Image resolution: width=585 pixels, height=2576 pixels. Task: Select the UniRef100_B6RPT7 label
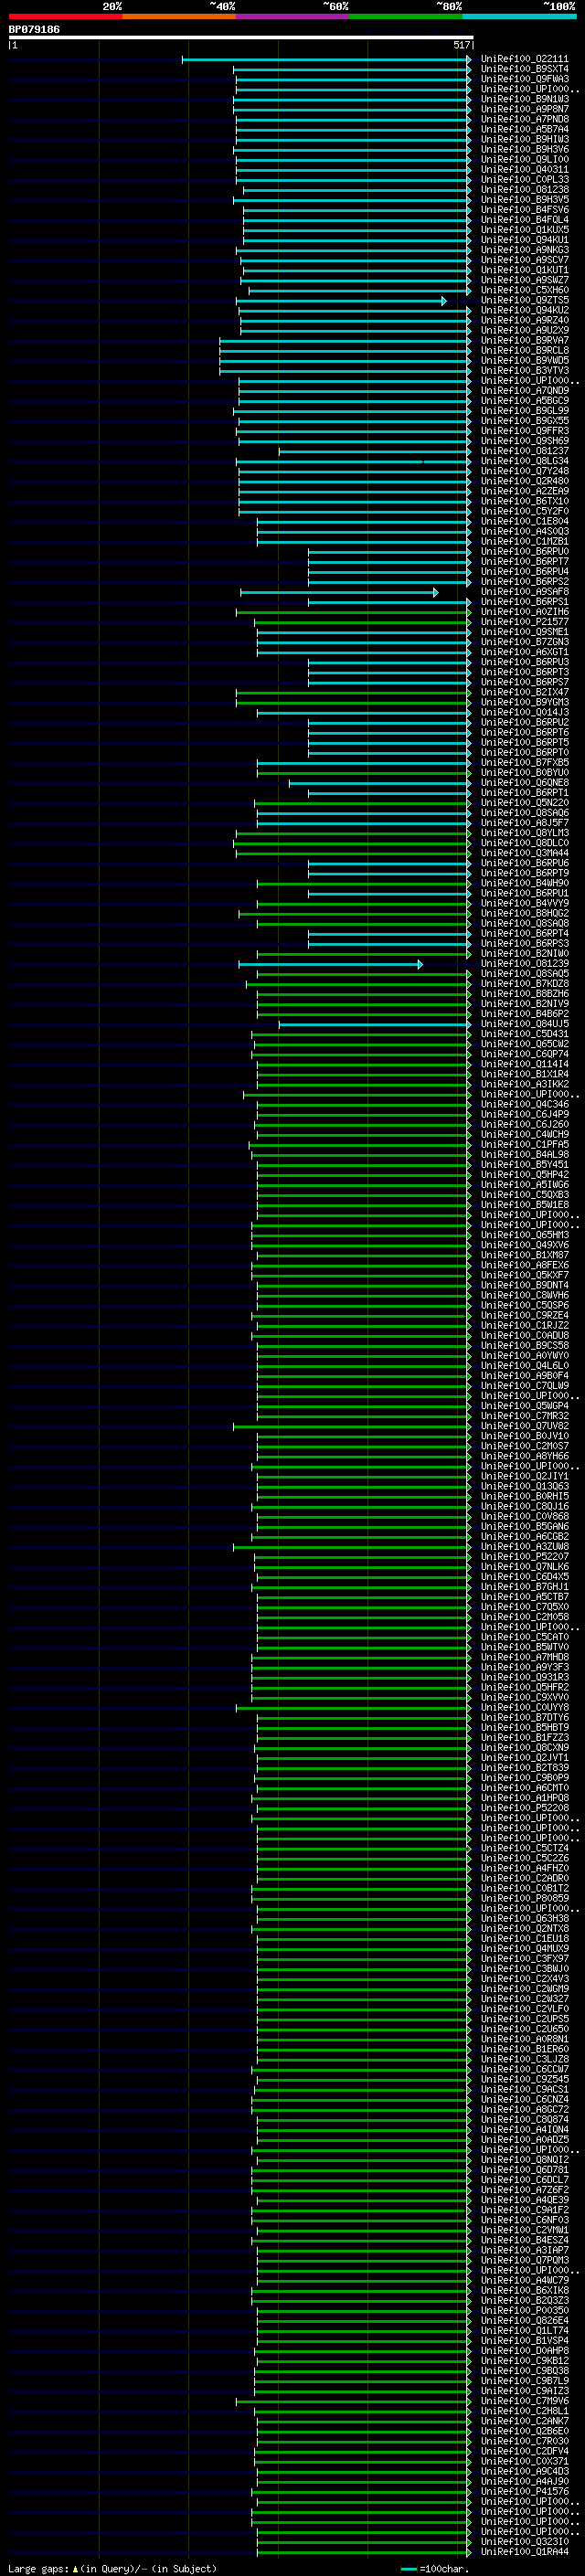(x=524, y=562)
